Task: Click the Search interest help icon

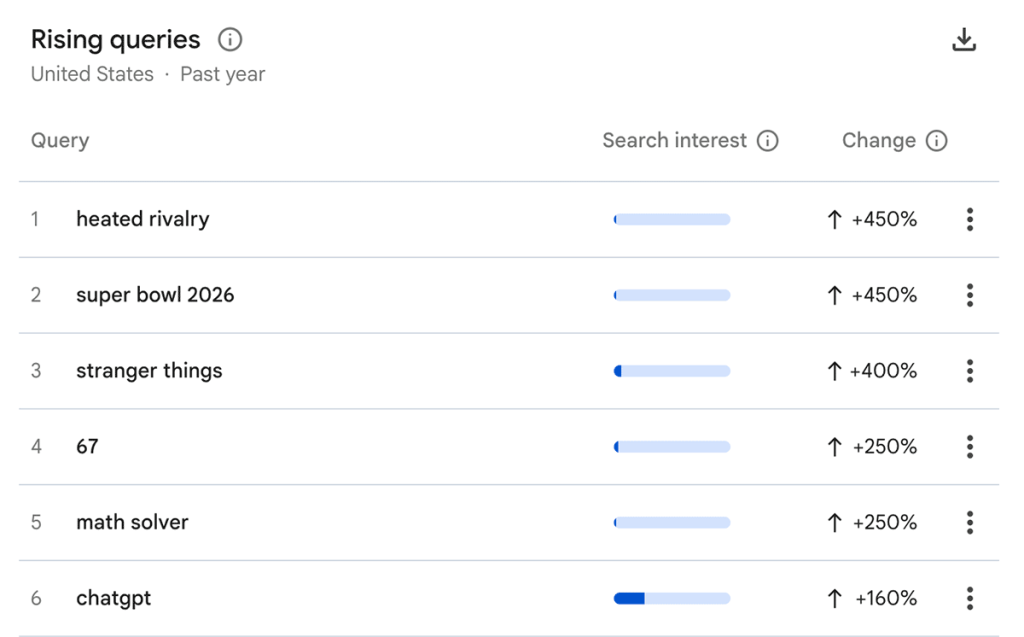Action: pos(767,141)
